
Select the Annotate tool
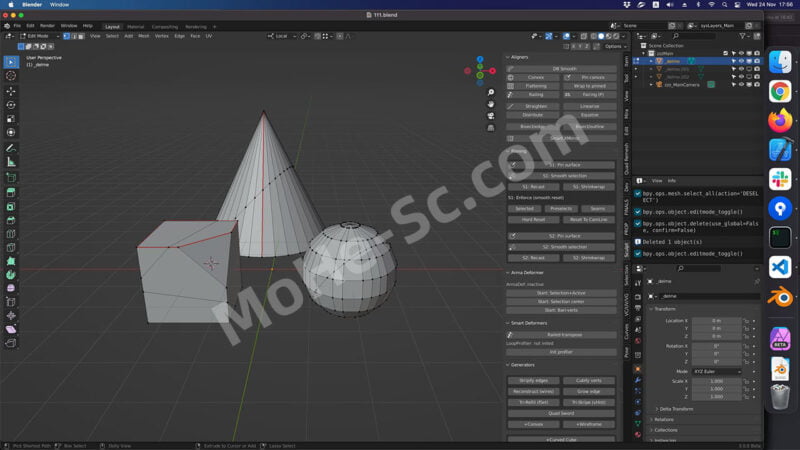(x=11, y=148)
